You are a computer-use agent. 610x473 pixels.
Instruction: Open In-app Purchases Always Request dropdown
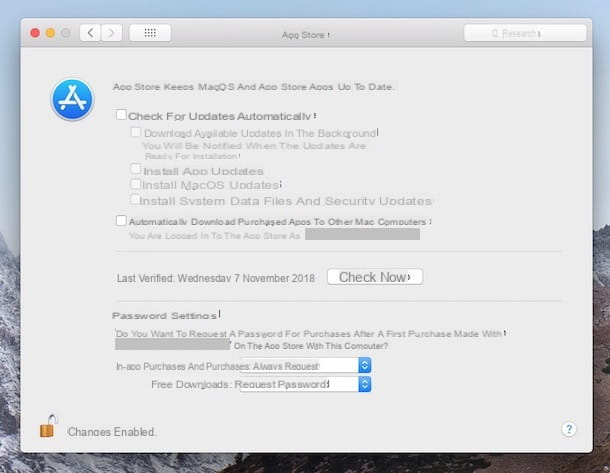[305, 366]
